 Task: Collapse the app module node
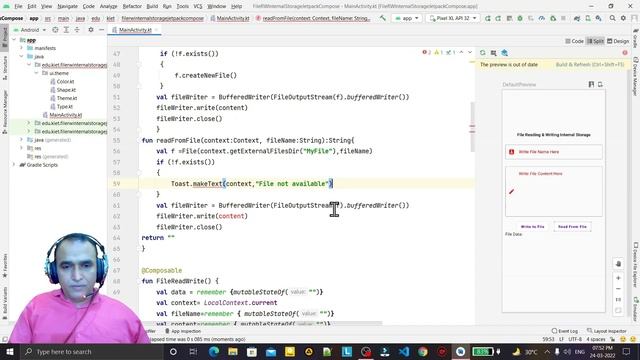14,40
